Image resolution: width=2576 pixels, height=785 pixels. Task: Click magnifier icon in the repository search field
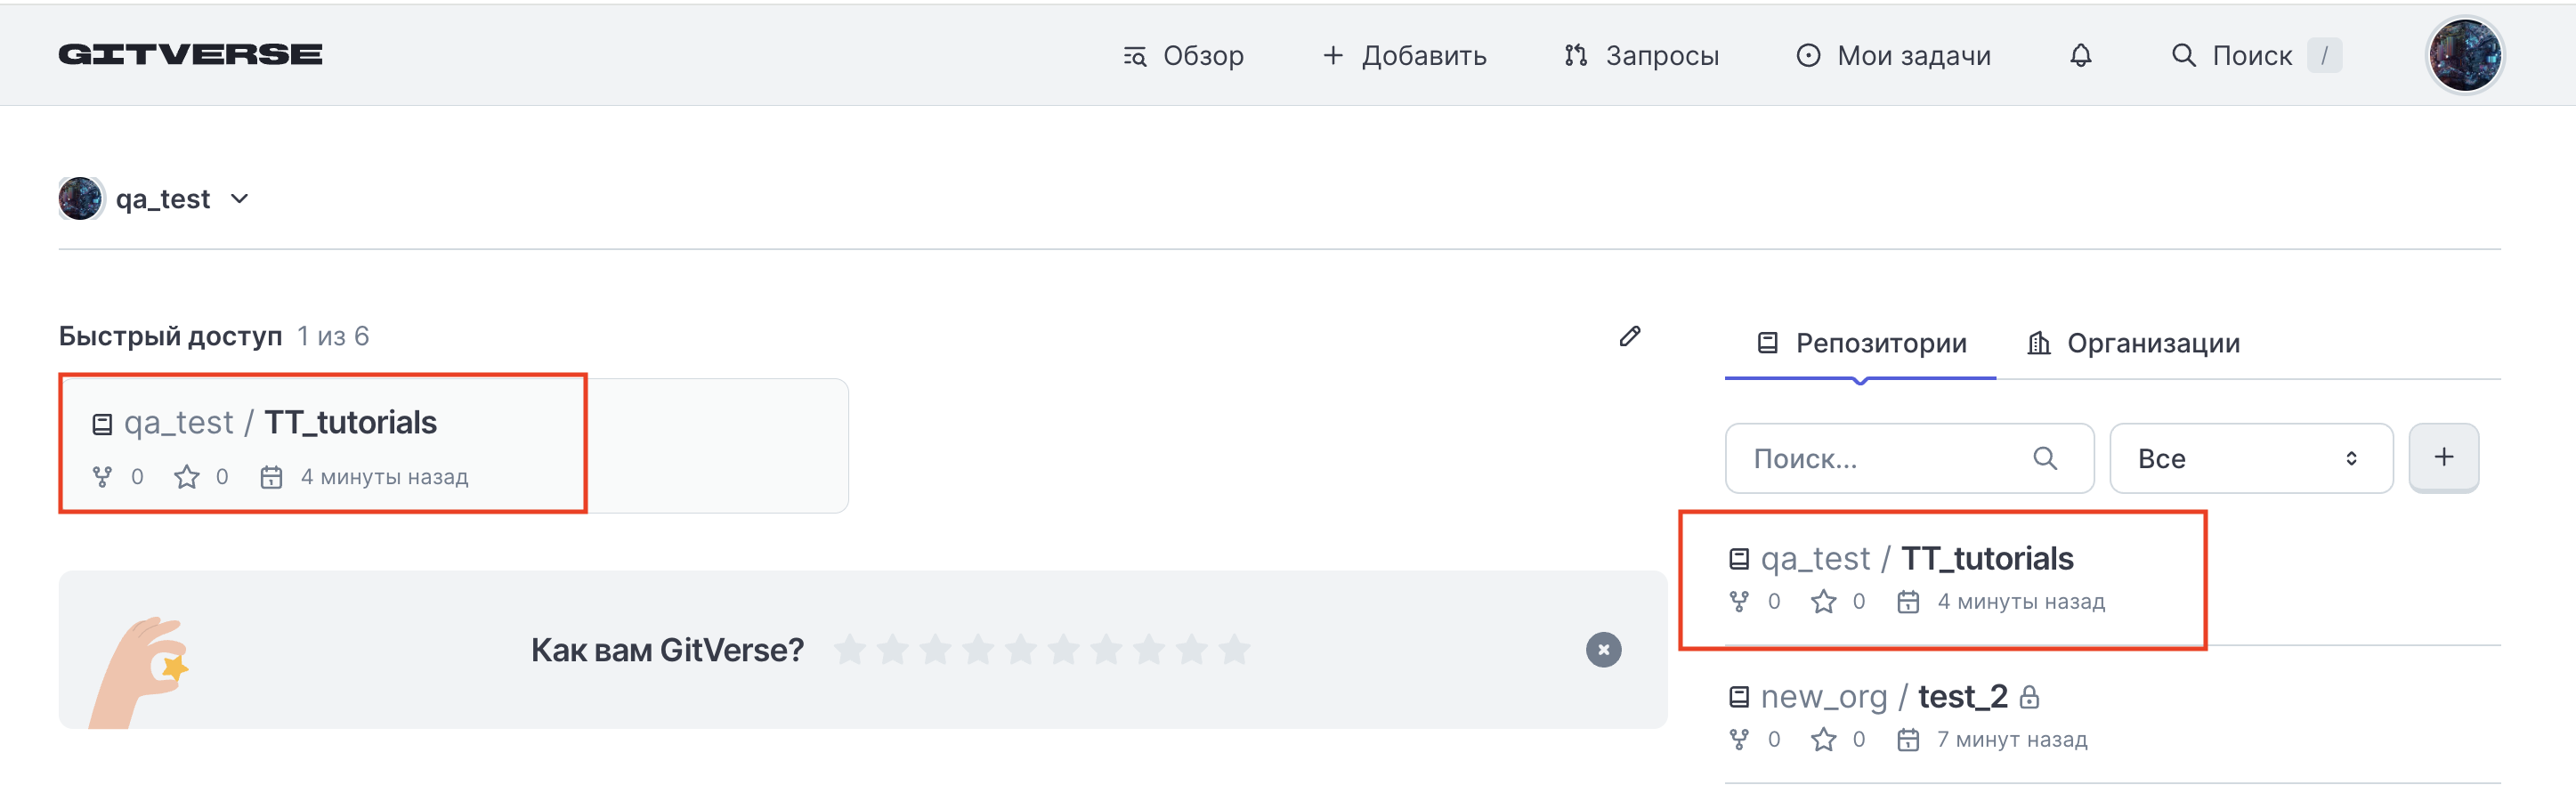[x=2045, y=458]
